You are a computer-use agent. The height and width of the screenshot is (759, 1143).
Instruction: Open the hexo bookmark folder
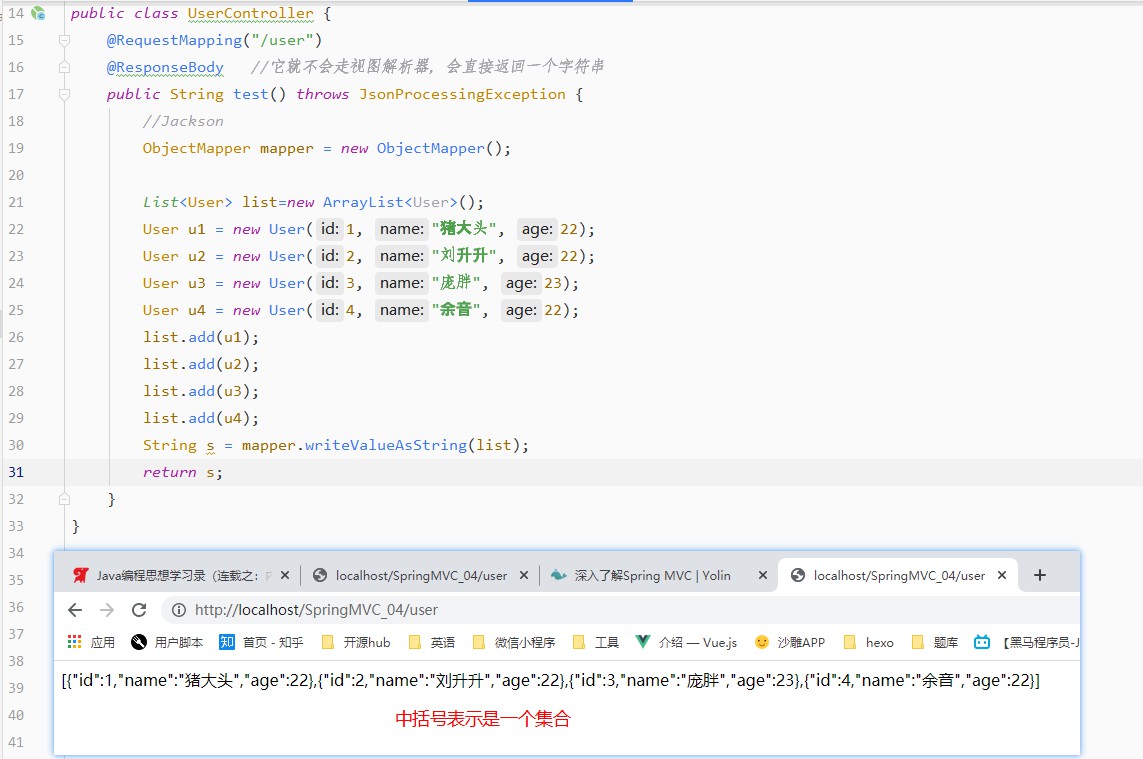pos(868,642)
